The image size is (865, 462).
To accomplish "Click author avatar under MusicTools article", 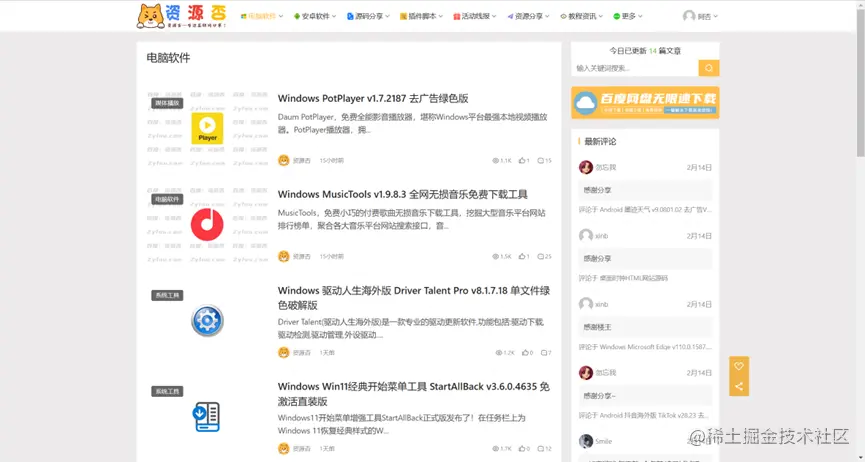I will [284, 257].
